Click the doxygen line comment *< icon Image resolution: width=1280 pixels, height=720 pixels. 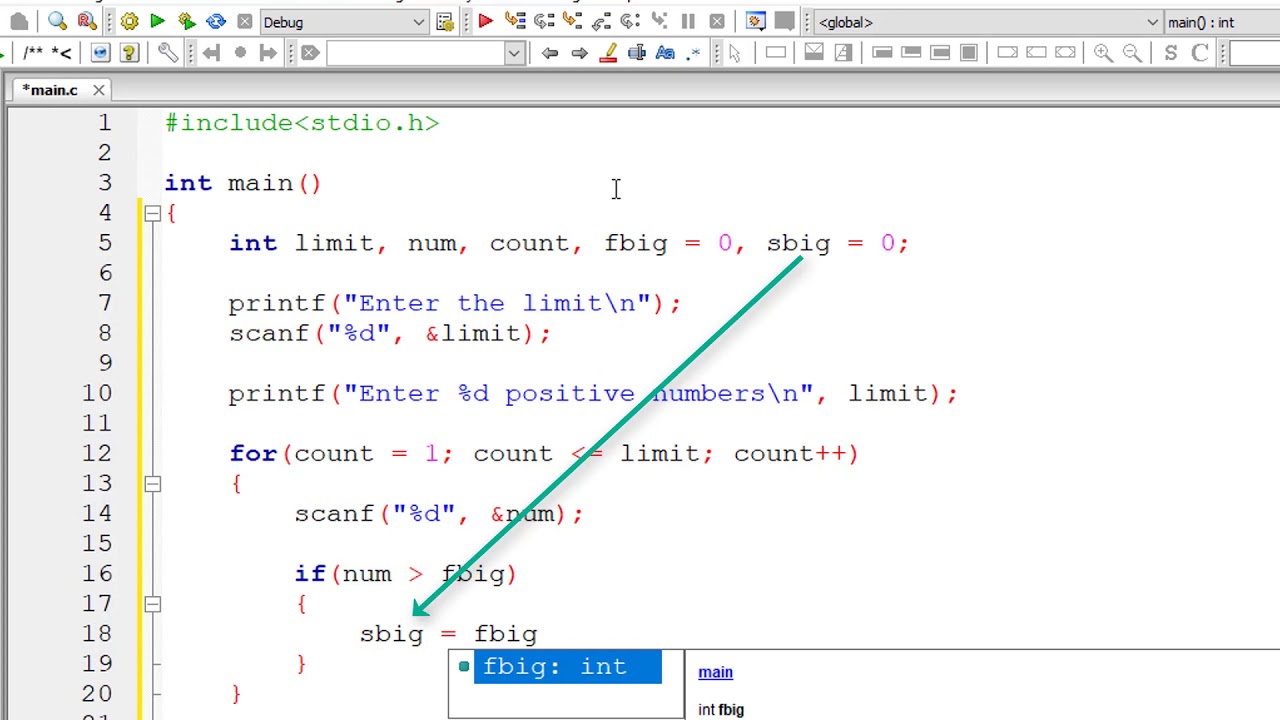click(x=61, y=53)
